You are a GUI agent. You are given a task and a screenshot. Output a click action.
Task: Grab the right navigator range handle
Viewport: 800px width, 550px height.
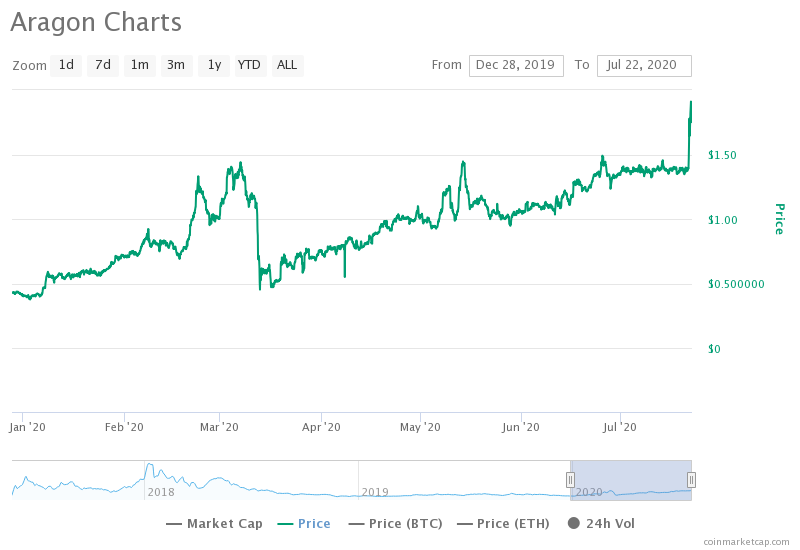pyautogui.click(x=691, y=480)
